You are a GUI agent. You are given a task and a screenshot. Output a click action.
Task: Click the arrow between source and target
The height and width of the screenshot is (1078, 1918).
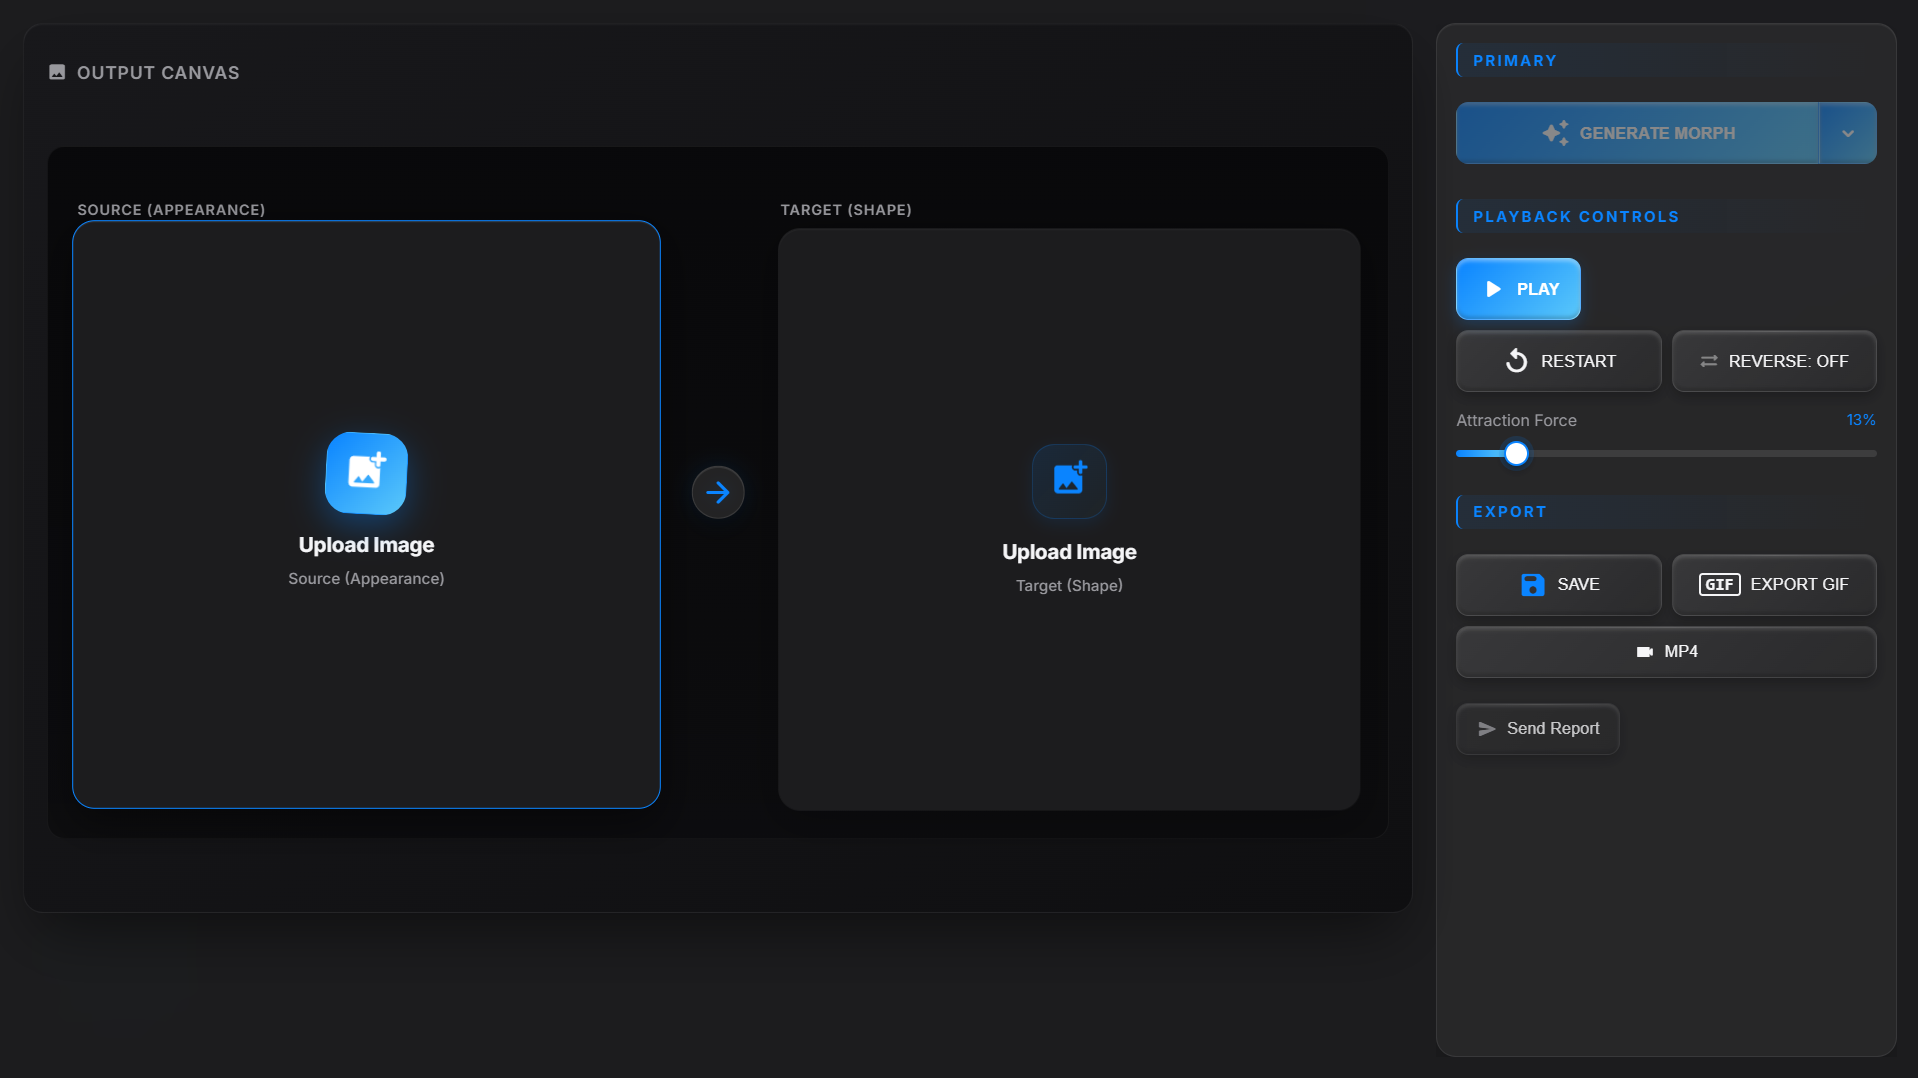718,492
